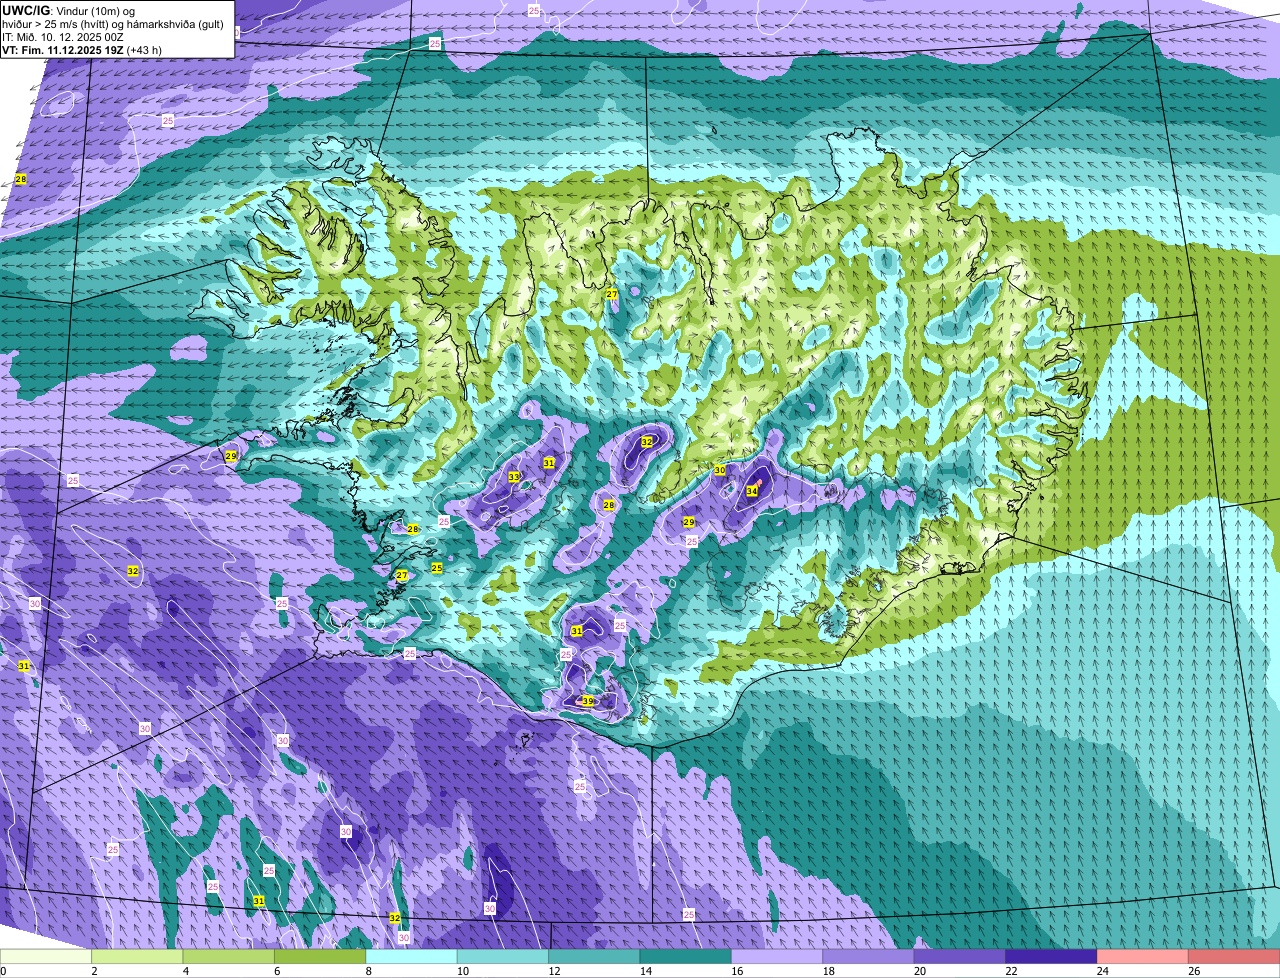
Task: Click the yellow 34 maximum gust label
Action: coord(752,491)
